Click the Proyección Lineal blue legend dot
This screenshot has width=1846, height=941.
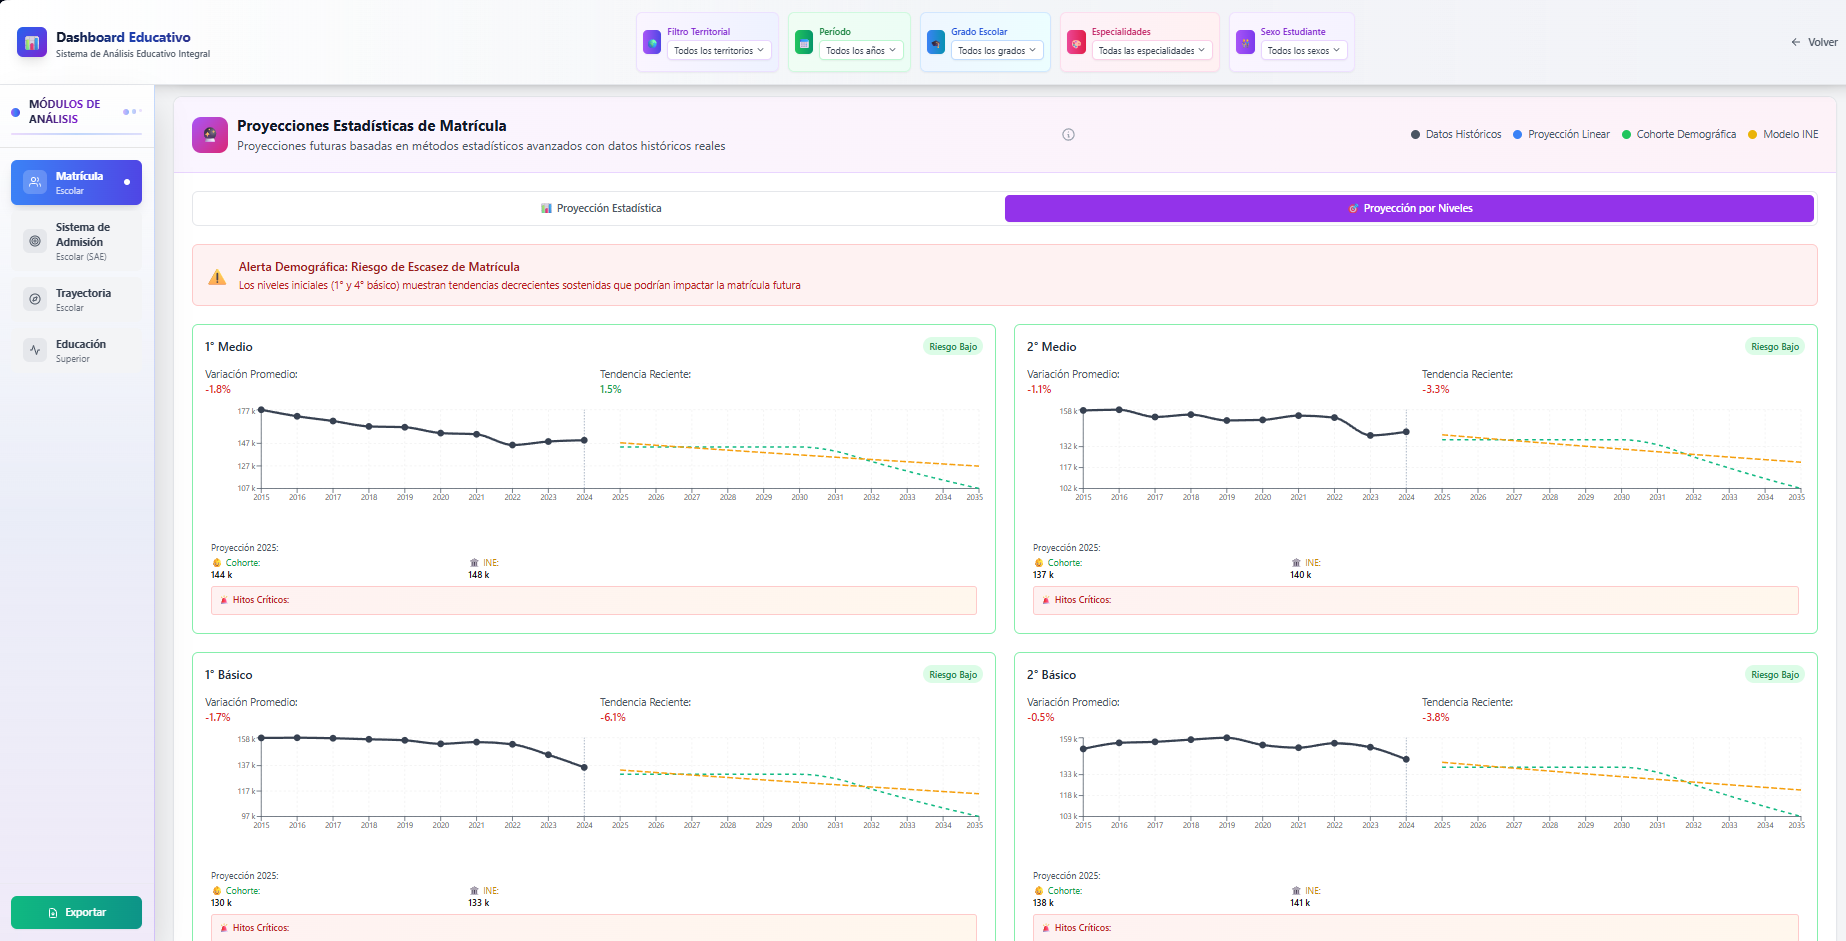tap(1518, 135)
